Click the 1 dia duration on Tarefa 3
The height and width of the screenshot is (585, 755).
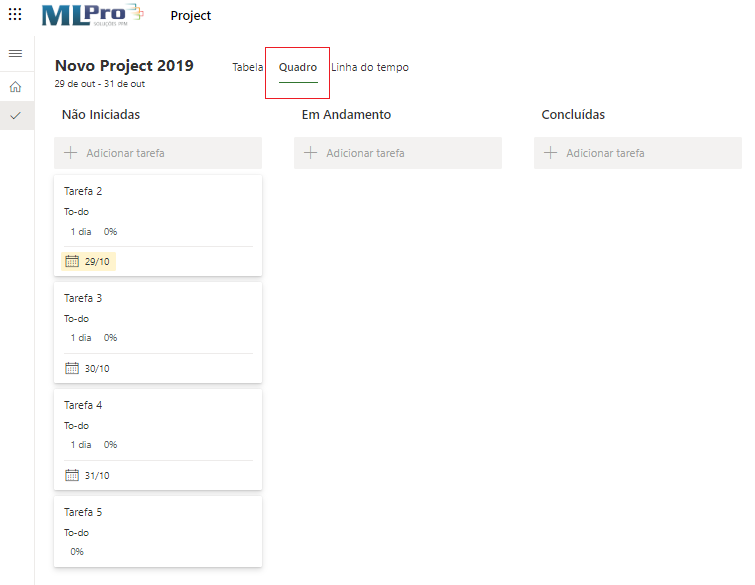[81, 338]
